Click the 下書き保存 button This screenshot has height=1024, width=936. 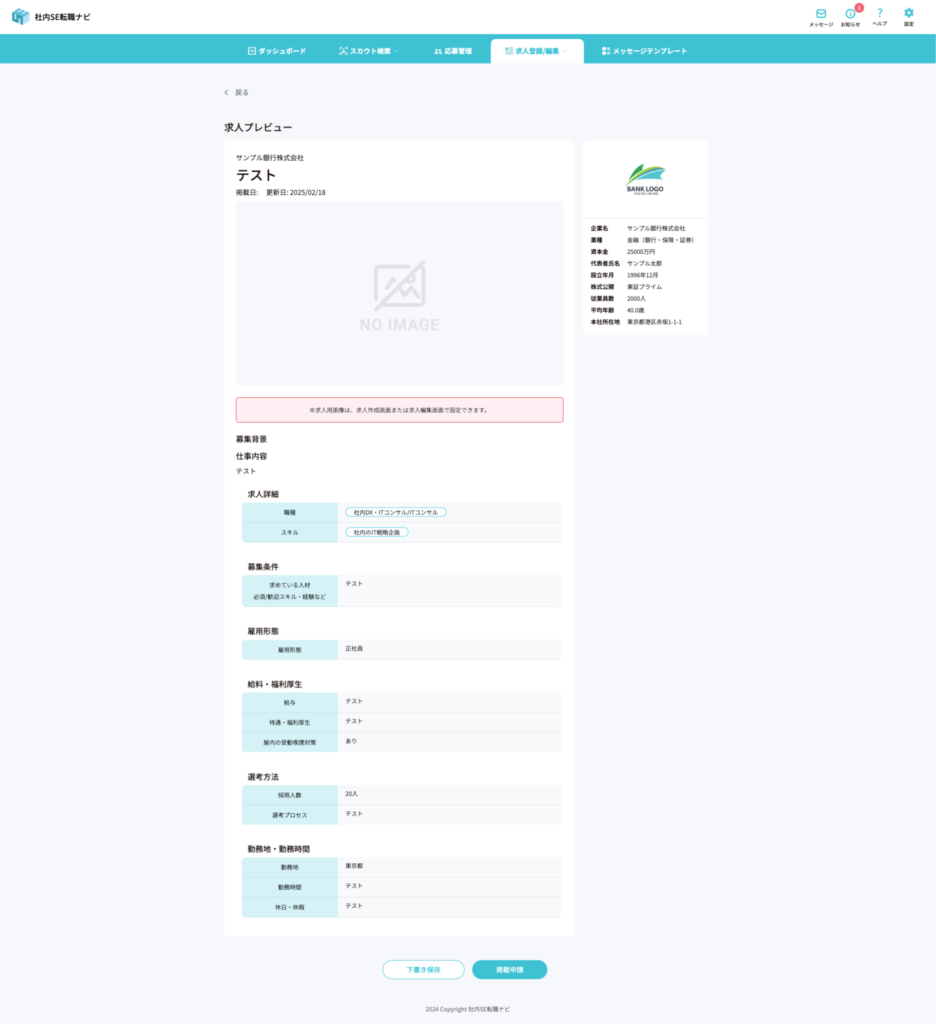click(x=423, y=970)
